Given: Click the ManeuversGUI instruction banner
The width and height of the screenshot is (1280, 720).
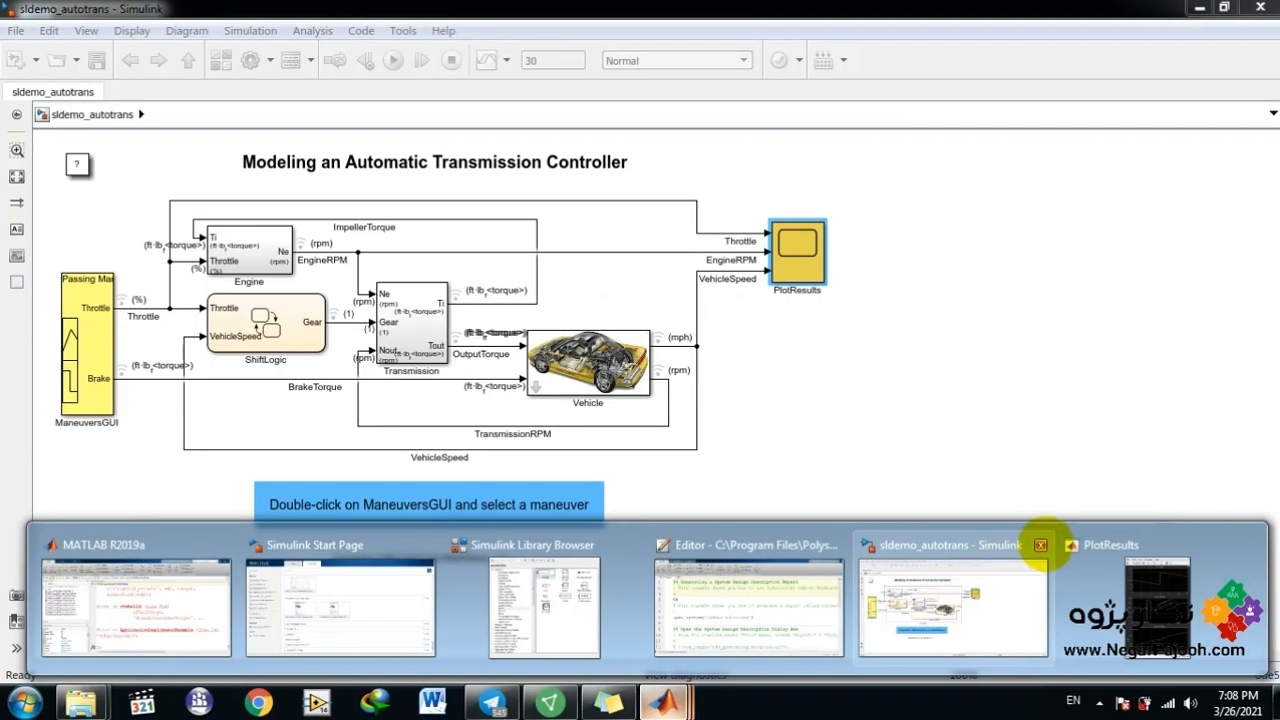Looking at the screenshot, I should (428, 504).
